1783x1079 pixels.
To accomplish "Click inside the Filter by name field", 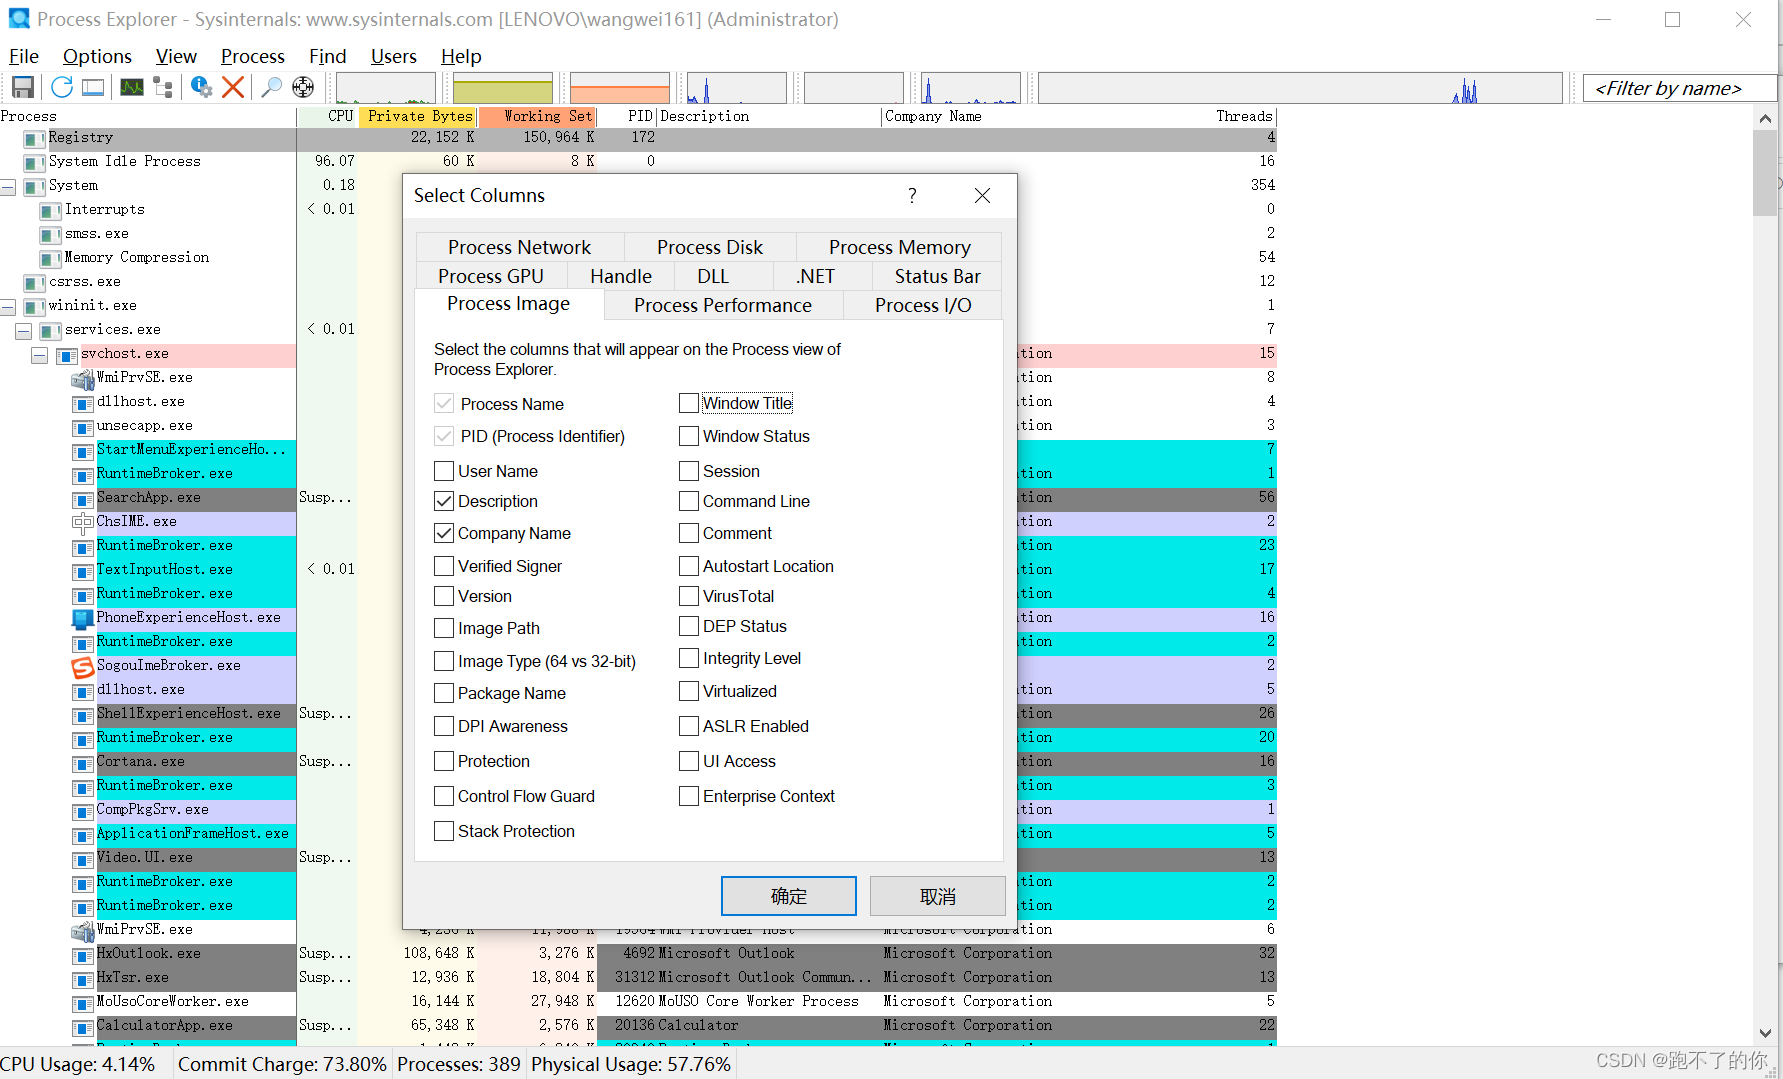I will pyautogui.click(x=1680, y=88).
